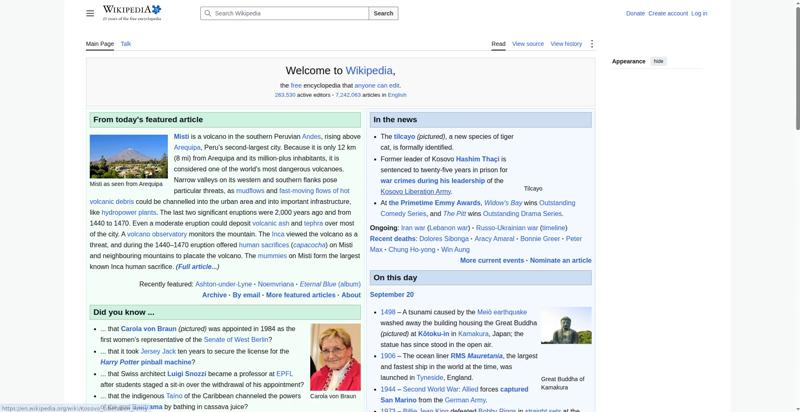Viewport: 800px width, 412px height.
Task: Open Russo-Ukrainian war link
Action: [507, 227]
